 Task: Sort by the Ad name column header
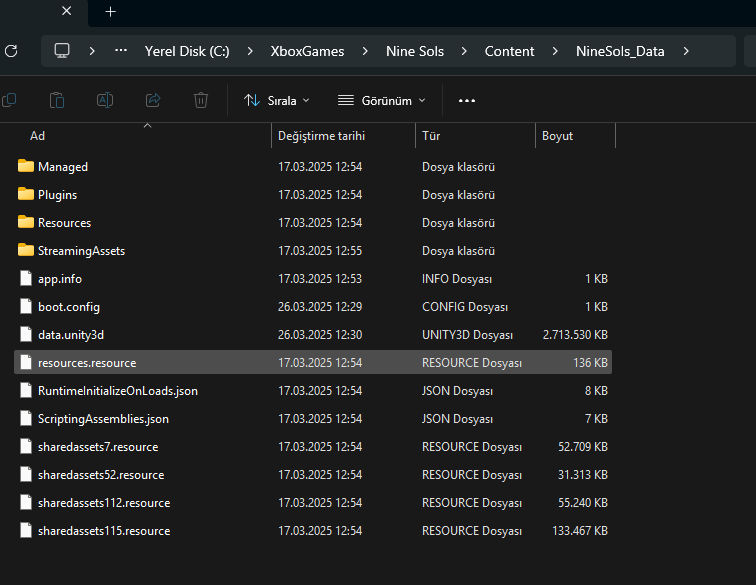tap(38, 136)
